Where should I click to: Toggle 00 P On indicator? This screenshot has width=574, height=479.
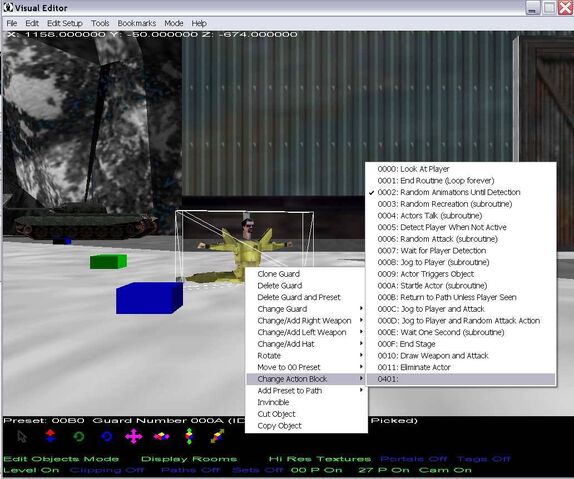(x=317, y=470)
